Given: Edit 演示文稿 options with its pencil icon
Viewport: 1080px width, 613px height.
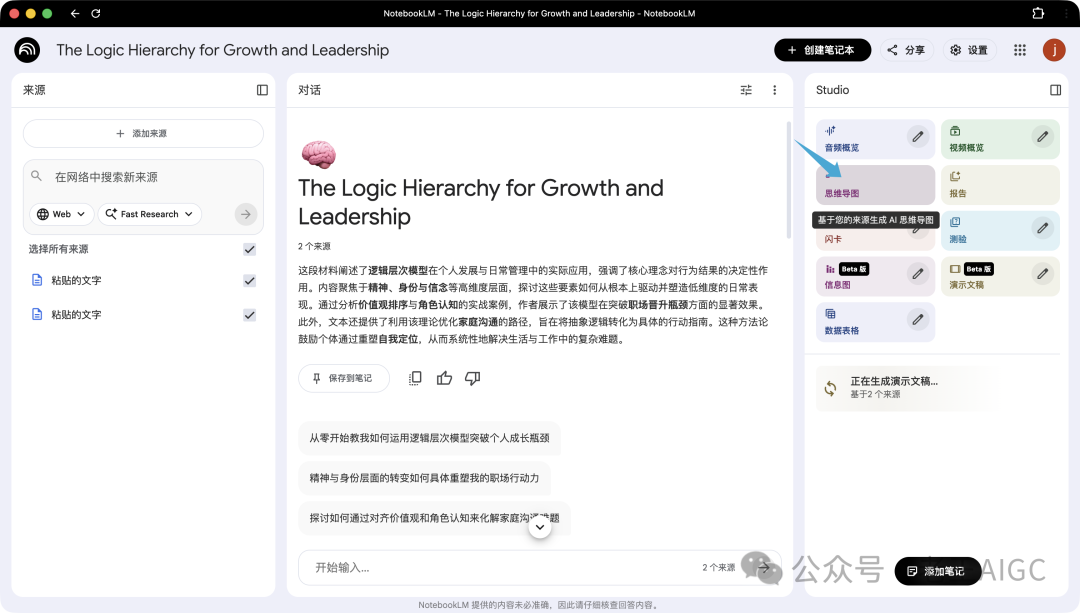Looking at the screenshot, I should pos(1043,273).
